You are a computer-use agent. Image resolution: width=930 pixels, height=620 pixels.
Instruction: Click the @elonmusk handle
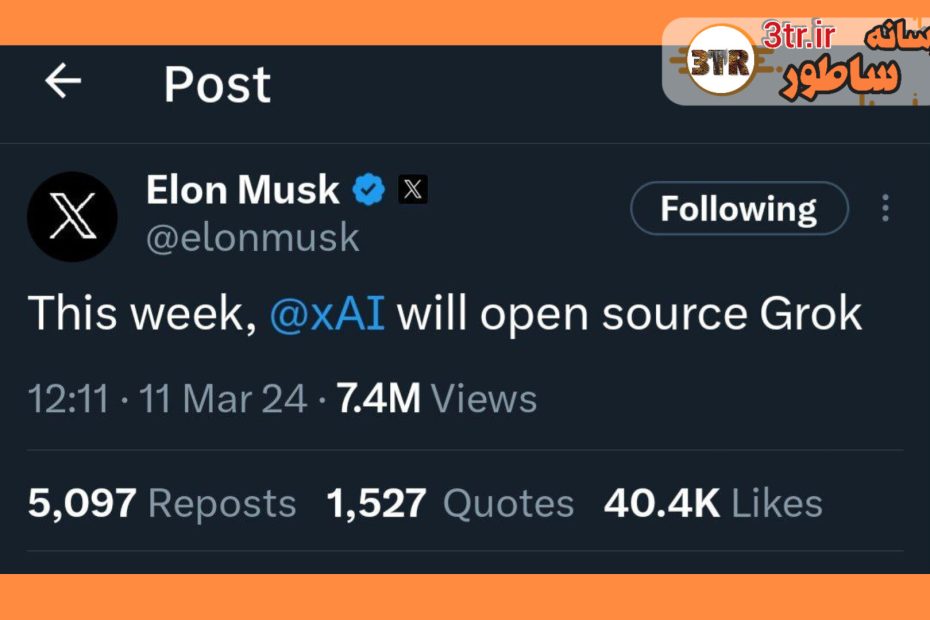253,238
